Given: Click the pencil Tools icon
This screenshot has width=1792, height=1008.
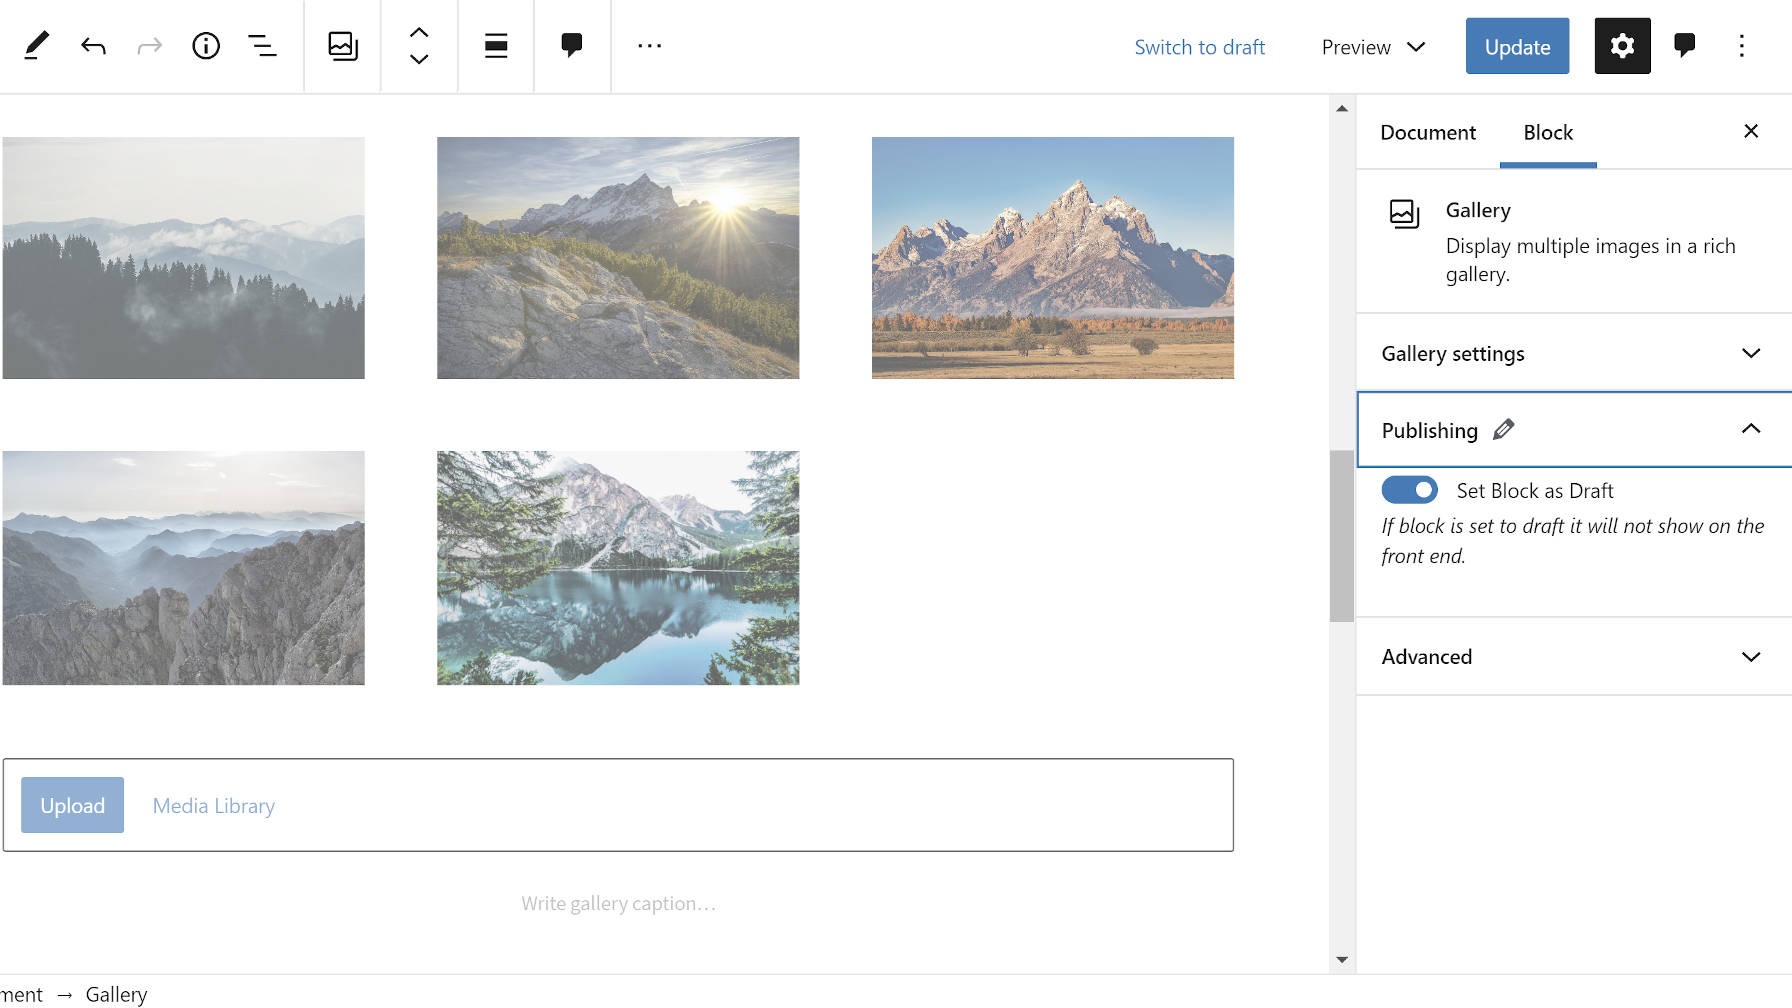Looking at the screenshot, I should pos(36,46).
